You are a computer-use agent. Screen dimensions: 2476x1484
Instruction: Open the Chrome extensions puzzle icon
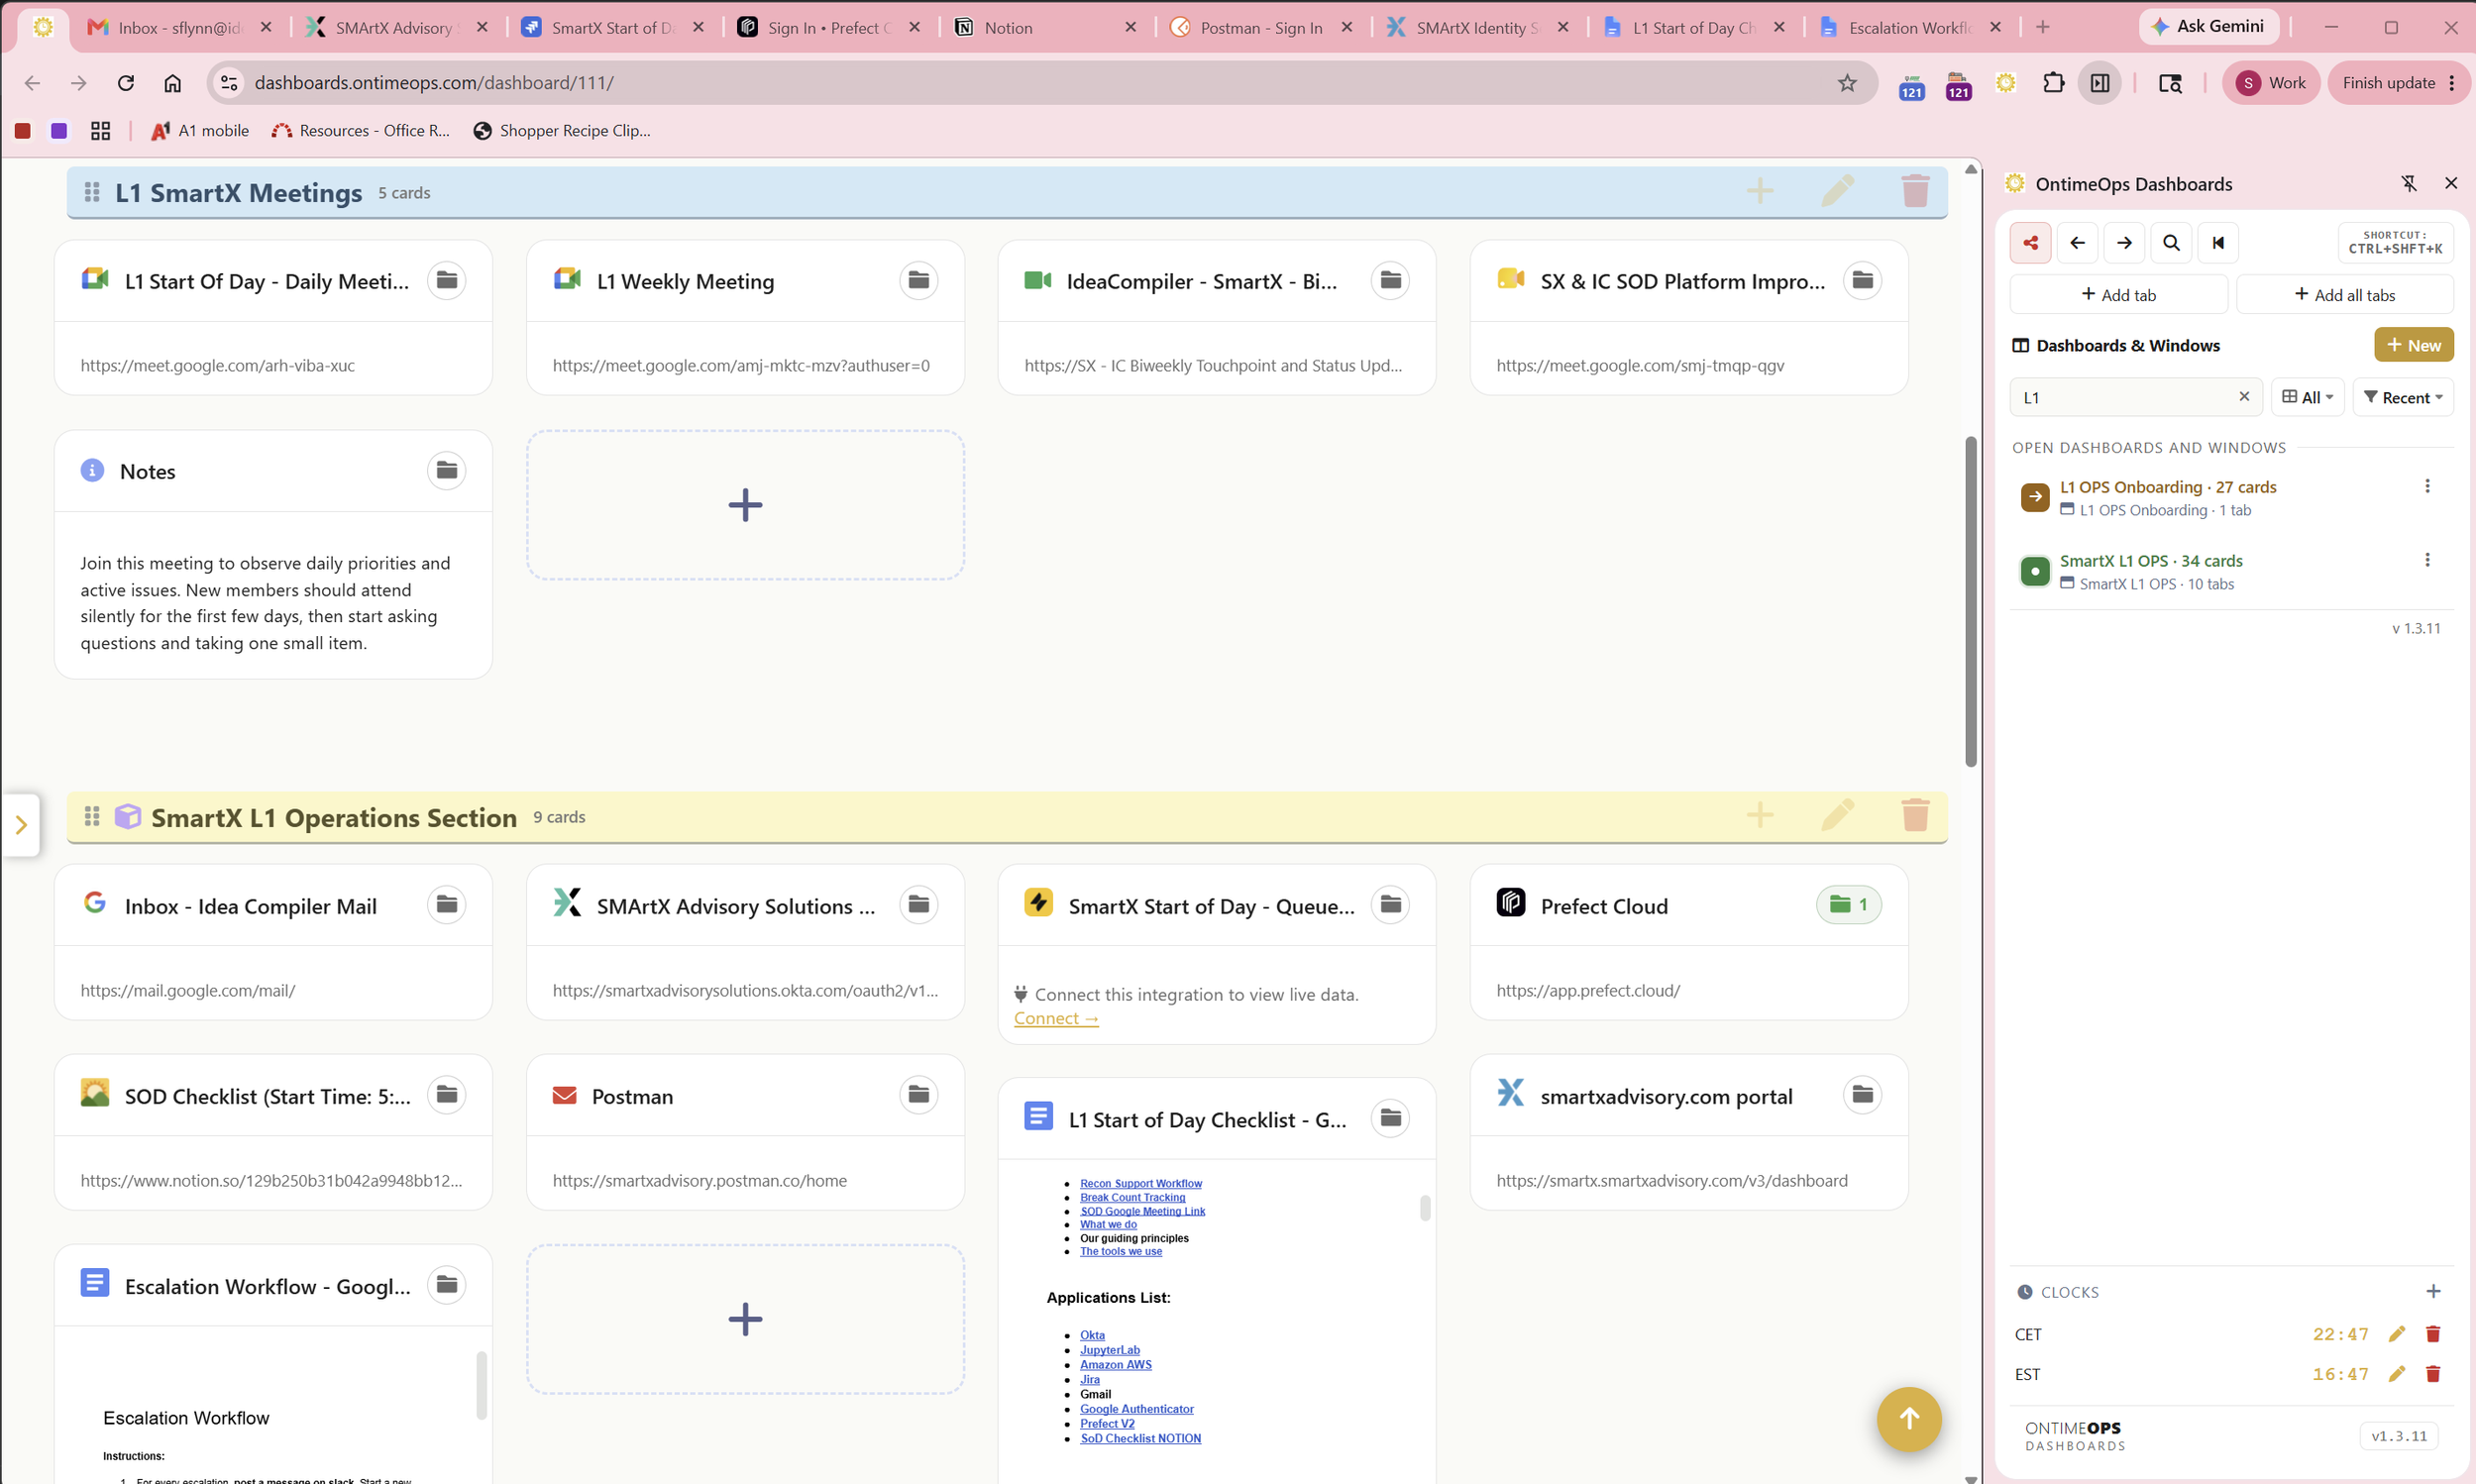click(2053, 83)
